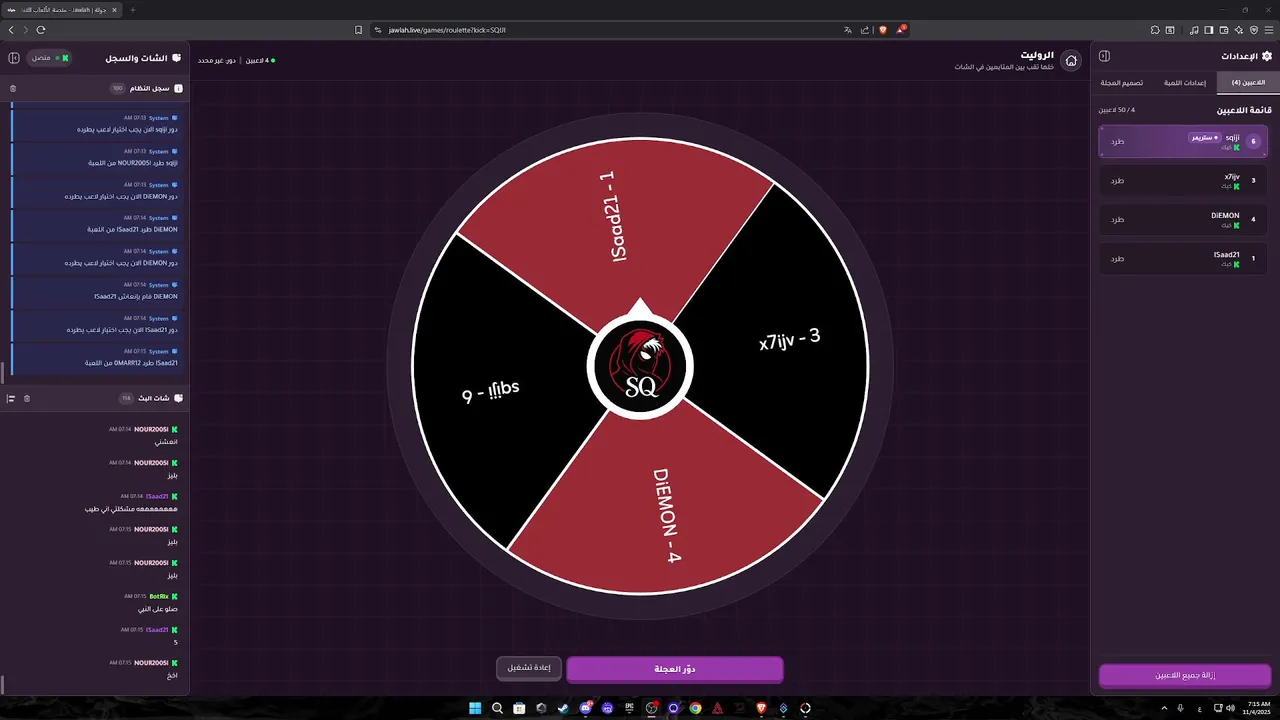Switch to إعدادات اللعبة tab
The image size is (1280, 720).
click(1185, 82)
